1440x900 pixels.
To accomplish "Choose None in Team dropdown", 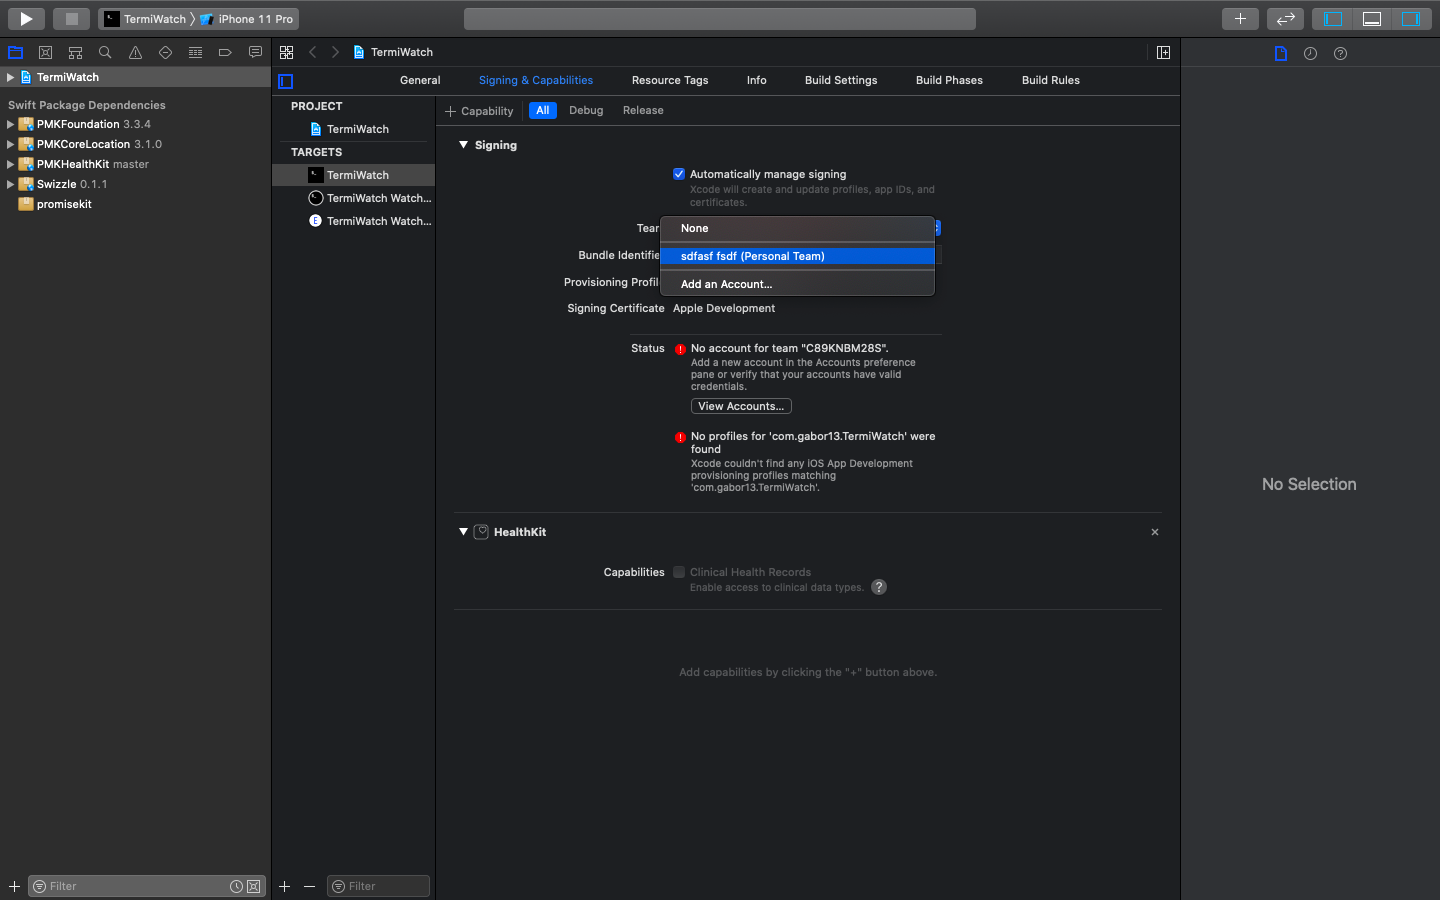I will [797, 228].
